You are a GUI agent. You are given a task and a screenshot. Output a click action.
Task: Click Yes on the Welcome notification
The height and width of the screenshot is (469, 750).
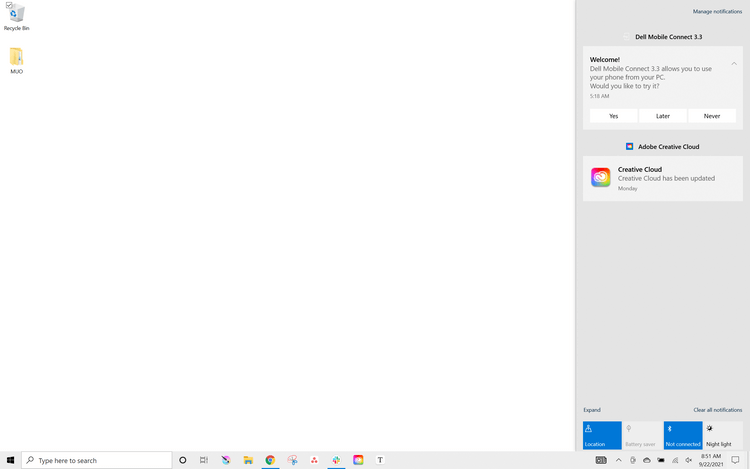click(614, 116)
